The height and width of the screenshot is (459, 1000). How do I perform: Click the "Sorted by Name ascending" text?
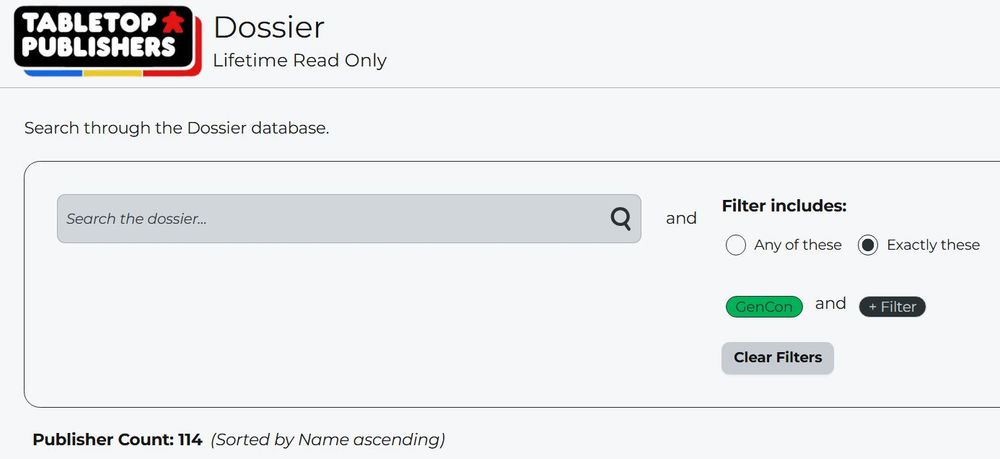(x=328, y=440)
